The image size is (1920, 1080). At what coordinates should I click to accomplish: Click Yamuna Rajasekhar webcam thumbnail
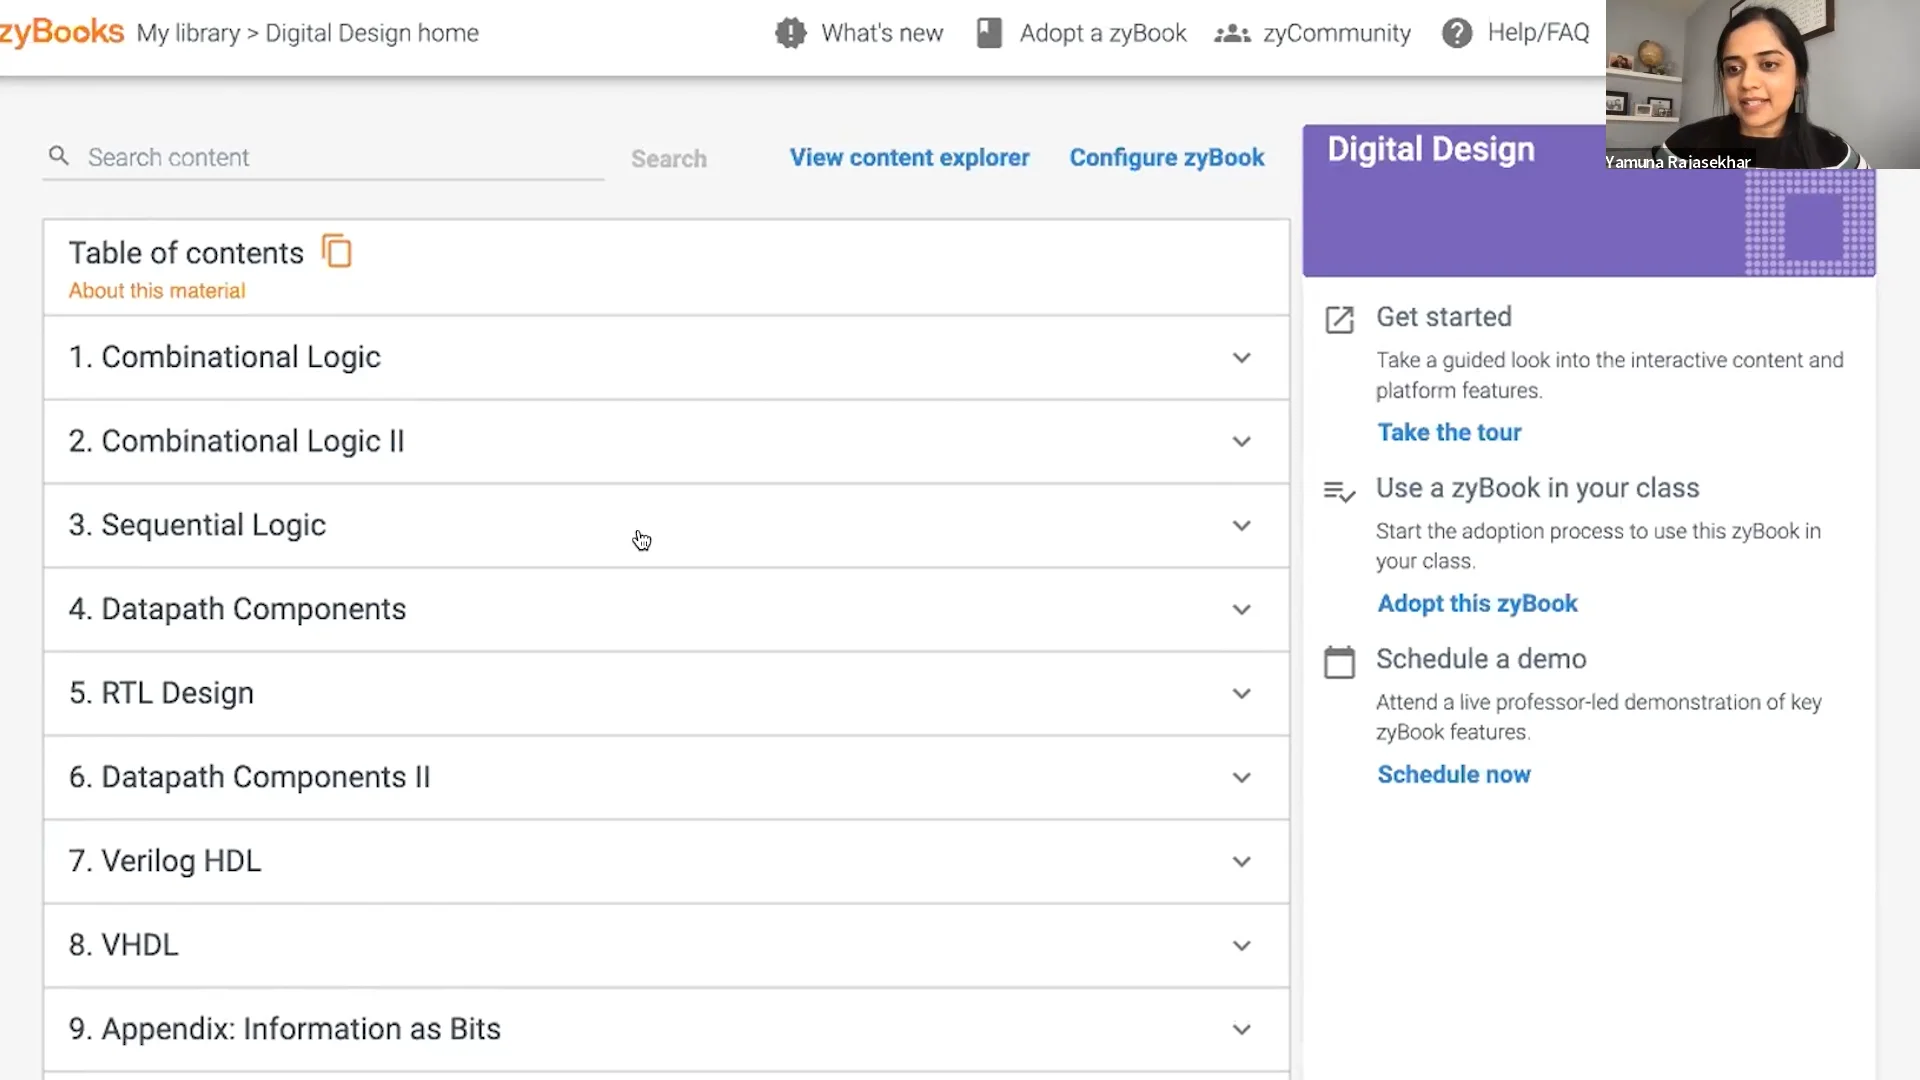point(1762,84)
